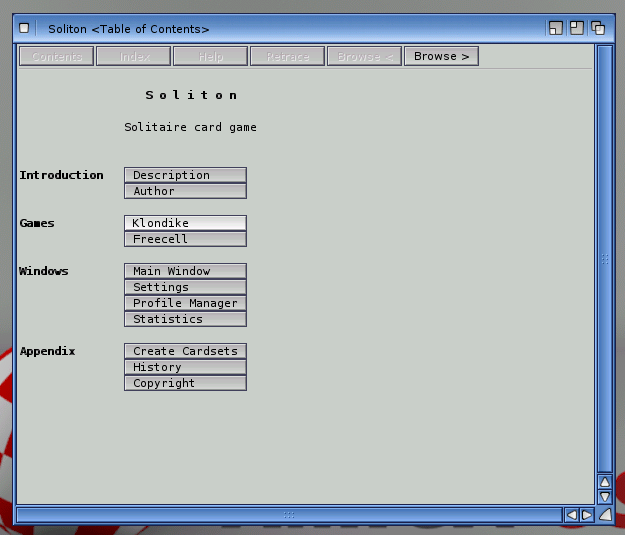The height and width of the screenshot is (535, 625).
Task: Select the Klondike game link
Action: tap(185, 223)
